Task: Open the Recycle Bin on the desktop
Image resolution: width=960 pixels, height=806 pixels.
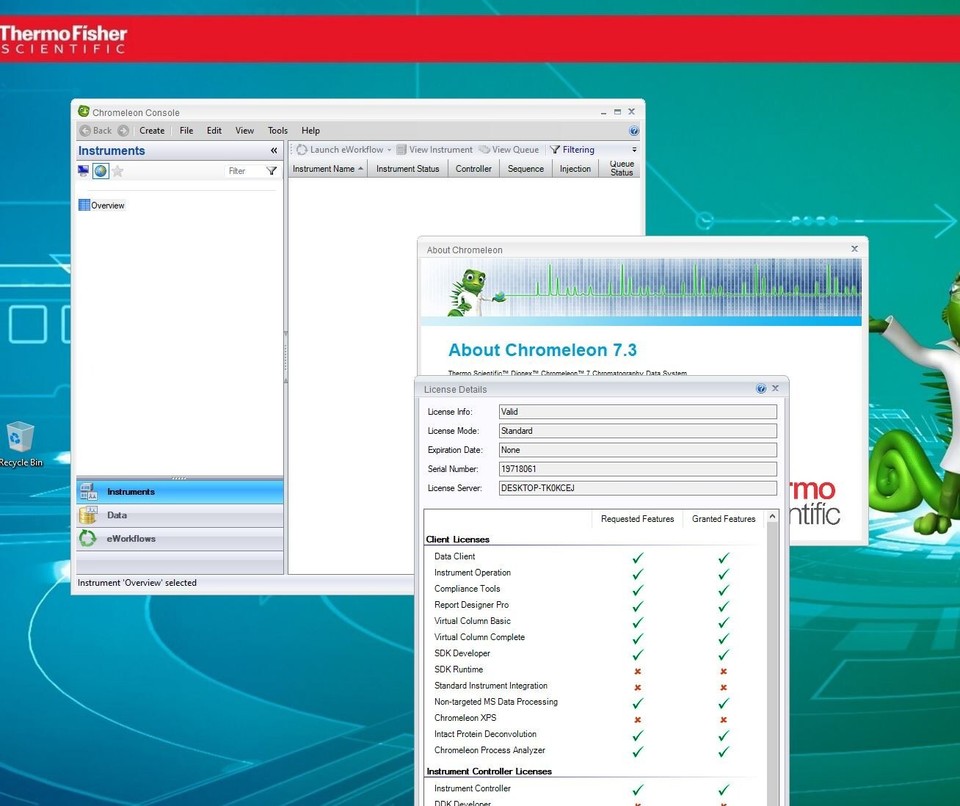Action: pyautogui.click(x=23, y=435)
